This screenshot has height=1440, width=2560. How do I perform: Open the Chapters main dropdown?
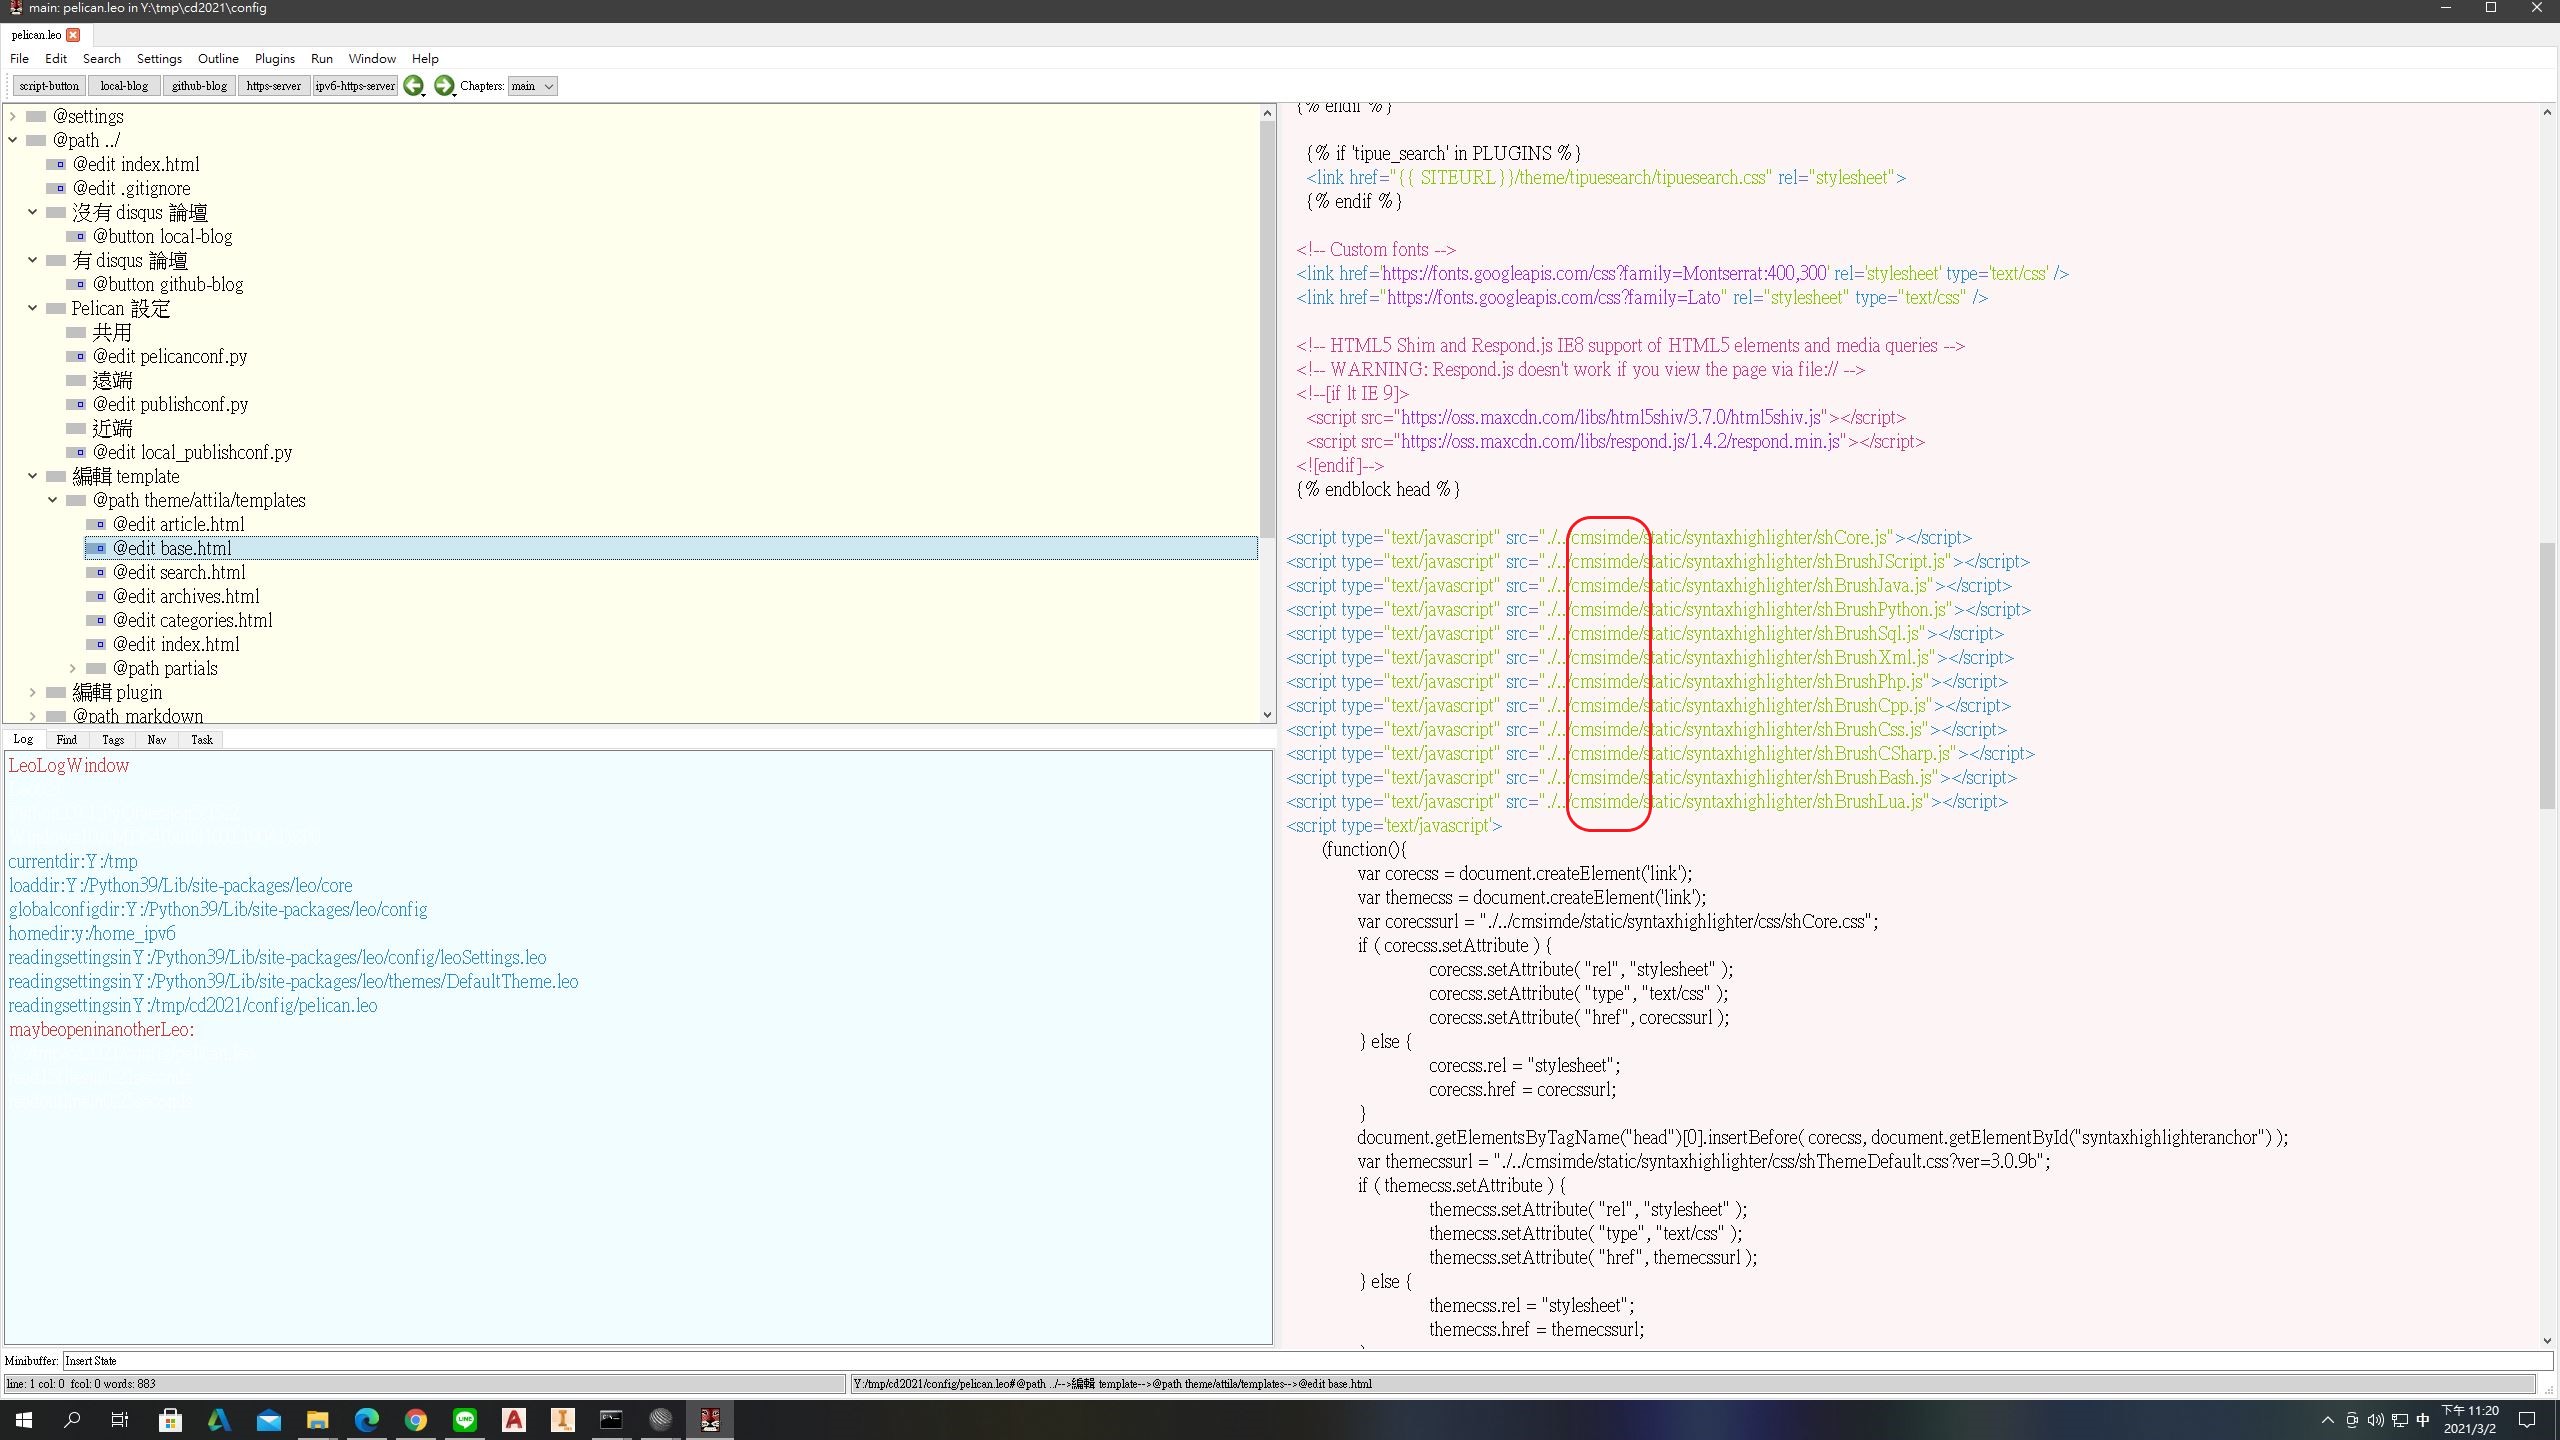(x=532, y=86)
